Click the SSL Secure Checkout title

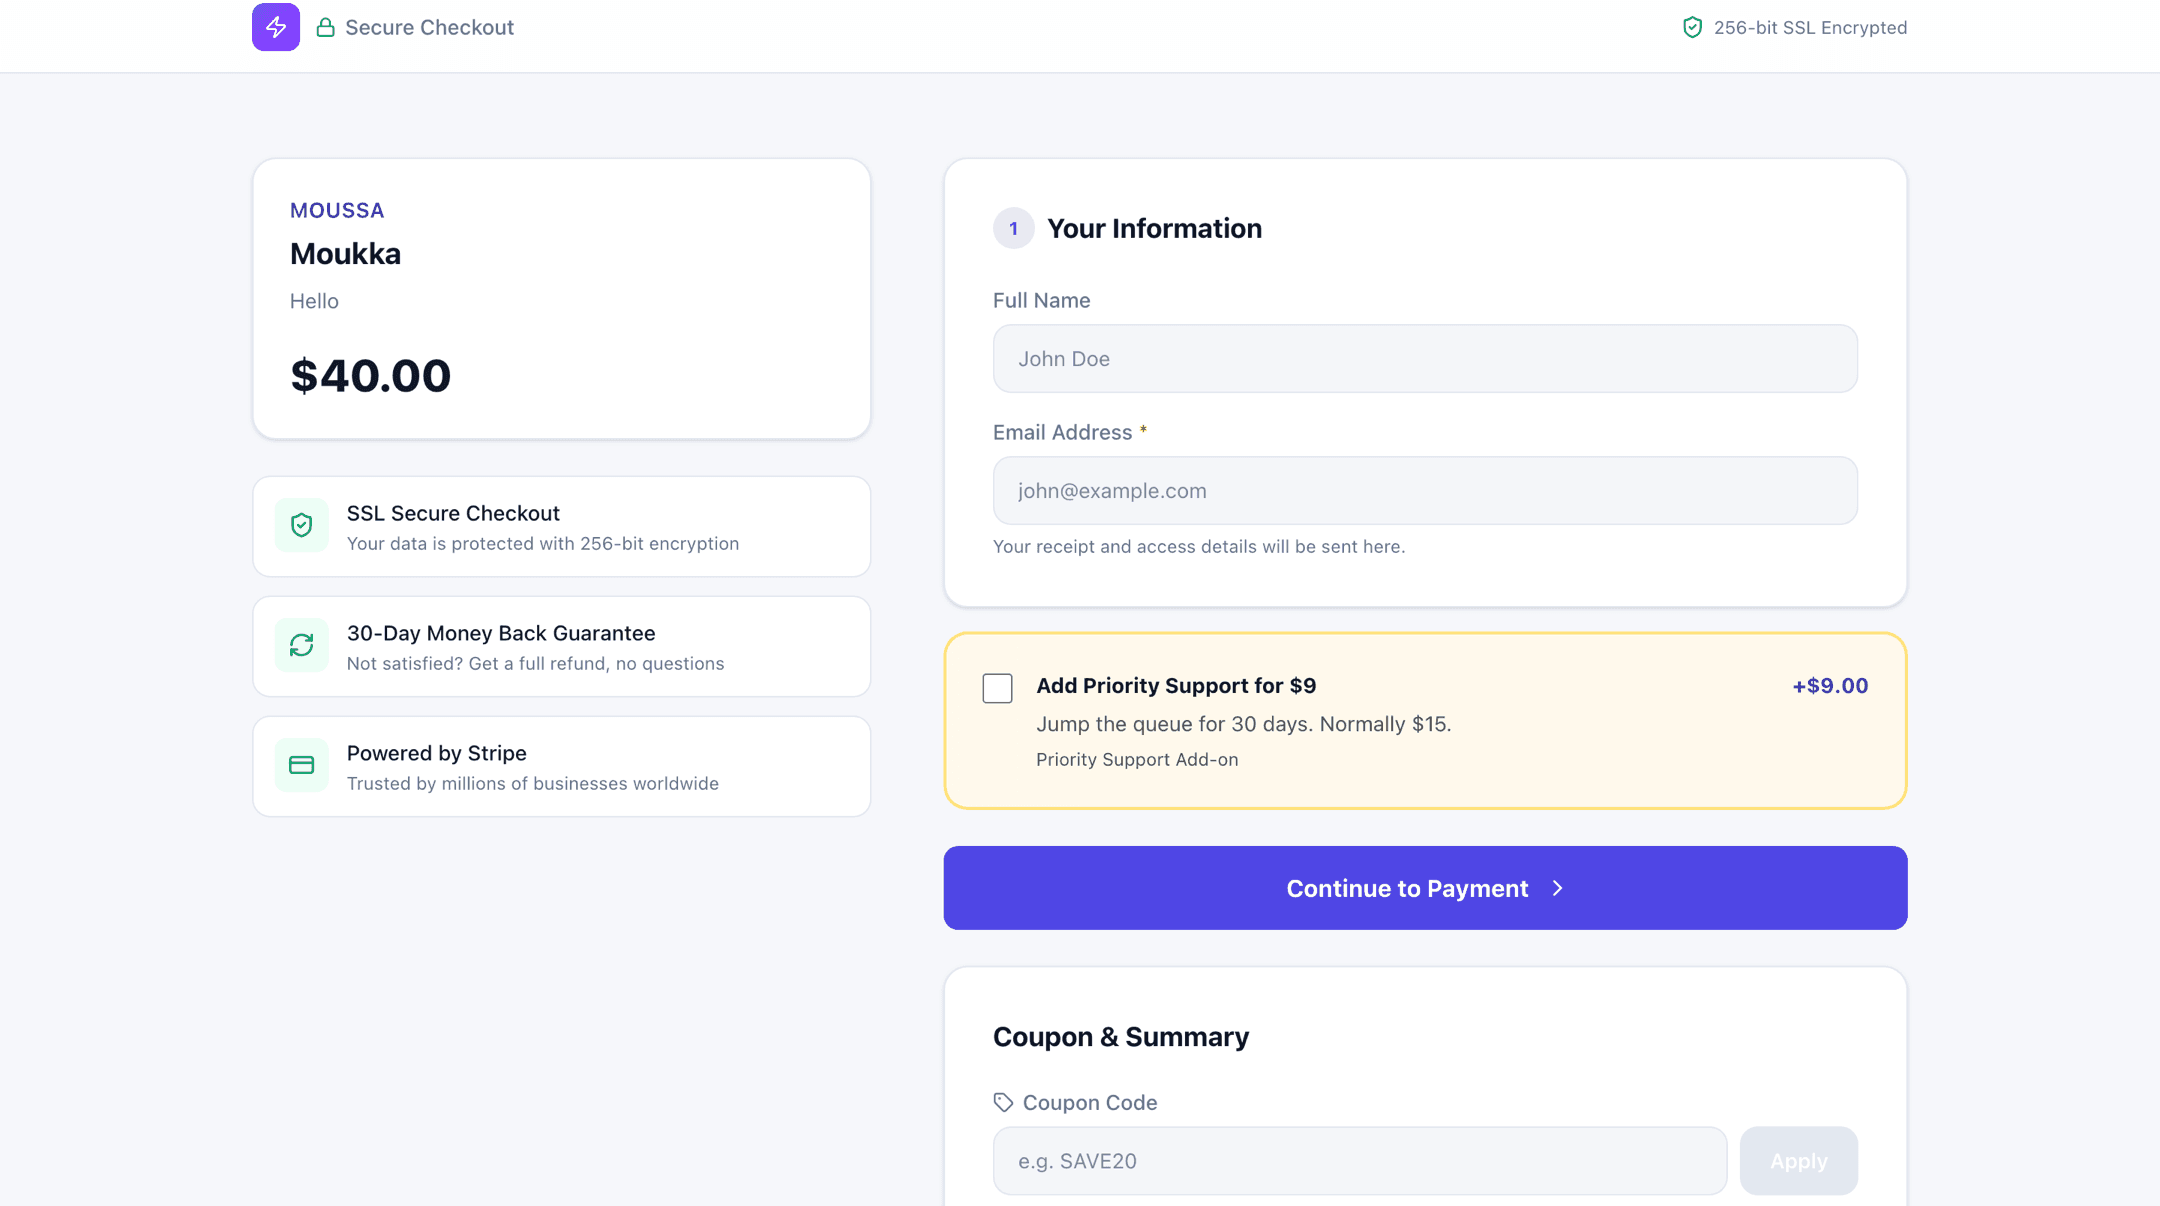(x=453, y=513)
